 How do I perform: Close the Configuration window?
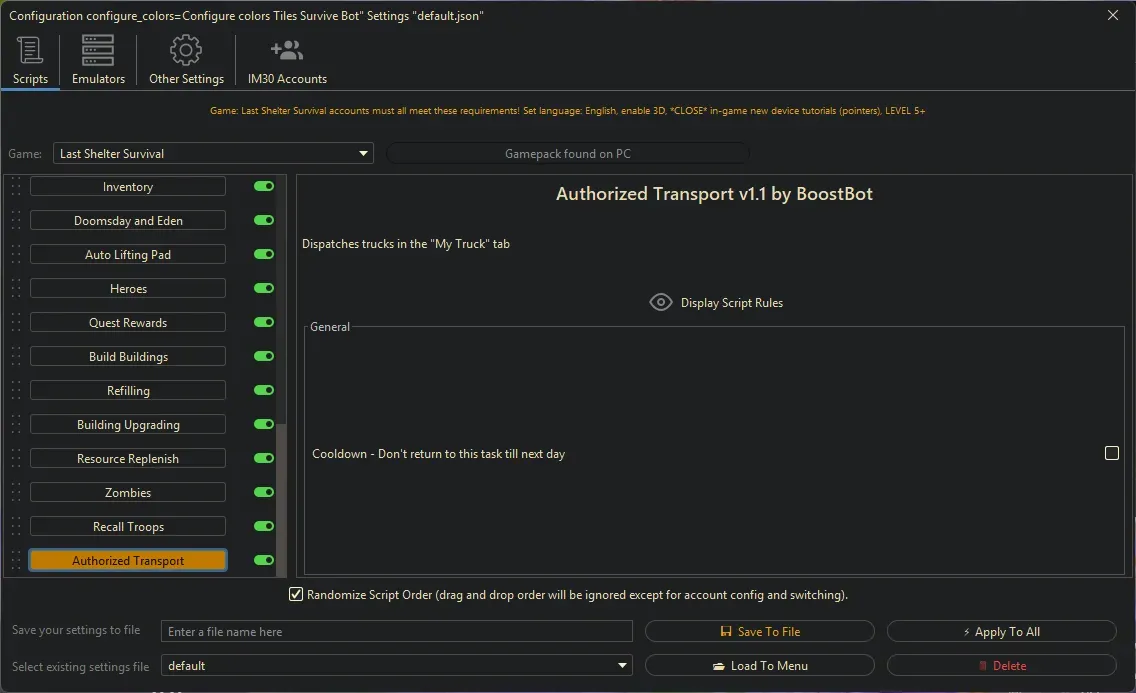click(1113, 15)
